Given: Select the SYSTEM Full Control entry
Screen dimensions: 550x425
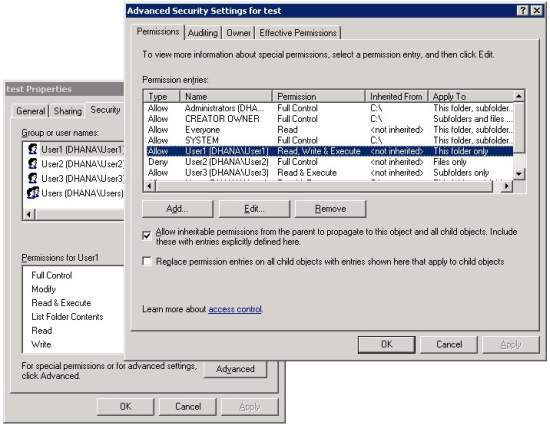Looking at the screenshot, I should pyautogui.click(x=329, y=140).
